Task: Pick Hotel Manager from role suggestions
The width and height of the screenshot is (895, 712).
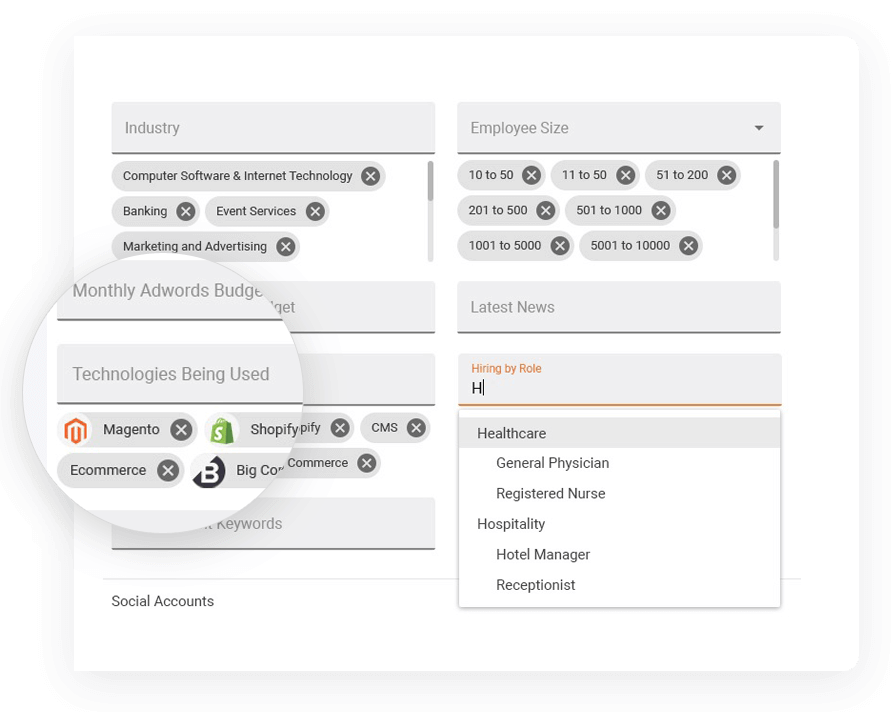Action: point(543,555)
